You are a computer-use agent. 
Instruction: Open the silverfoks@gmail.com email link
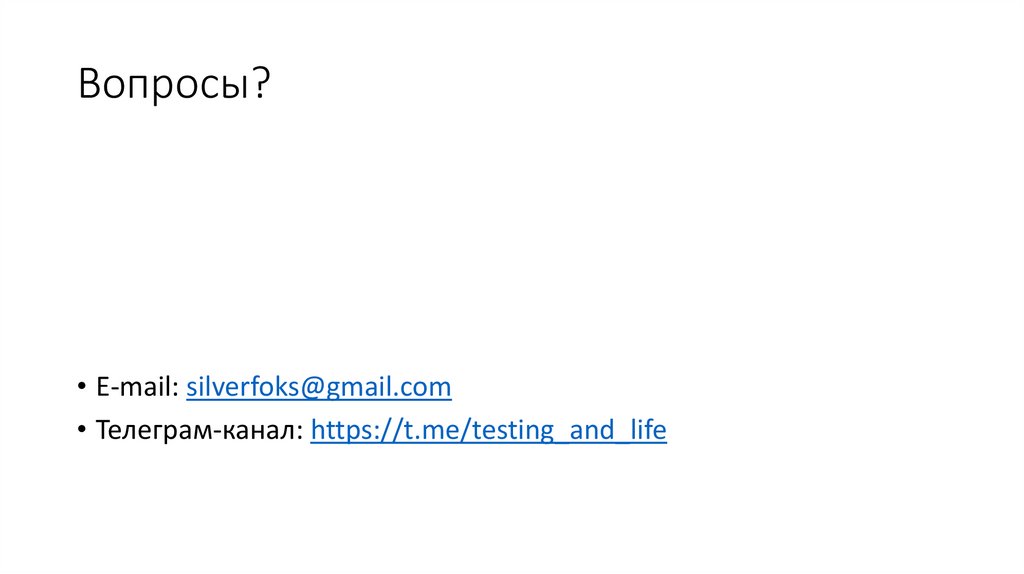point(319,387)
